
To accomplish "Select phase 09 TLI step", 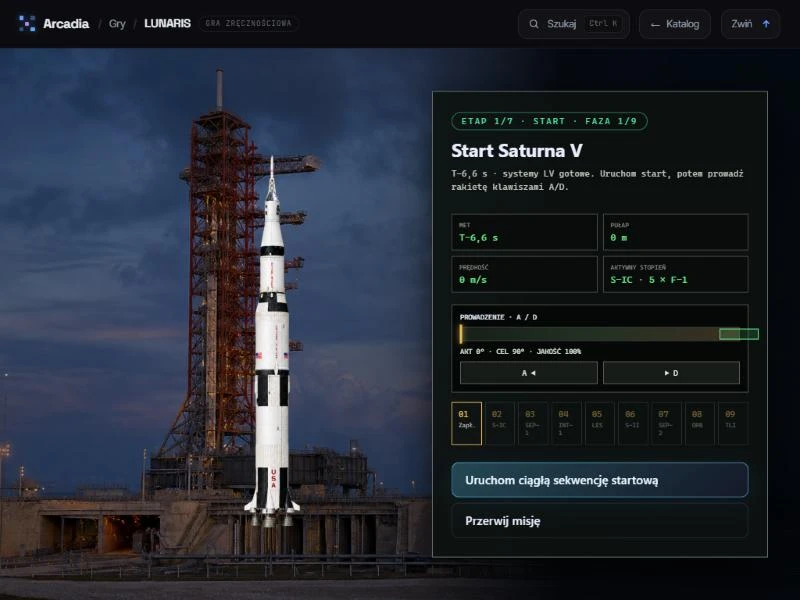I will pos(733,423).
